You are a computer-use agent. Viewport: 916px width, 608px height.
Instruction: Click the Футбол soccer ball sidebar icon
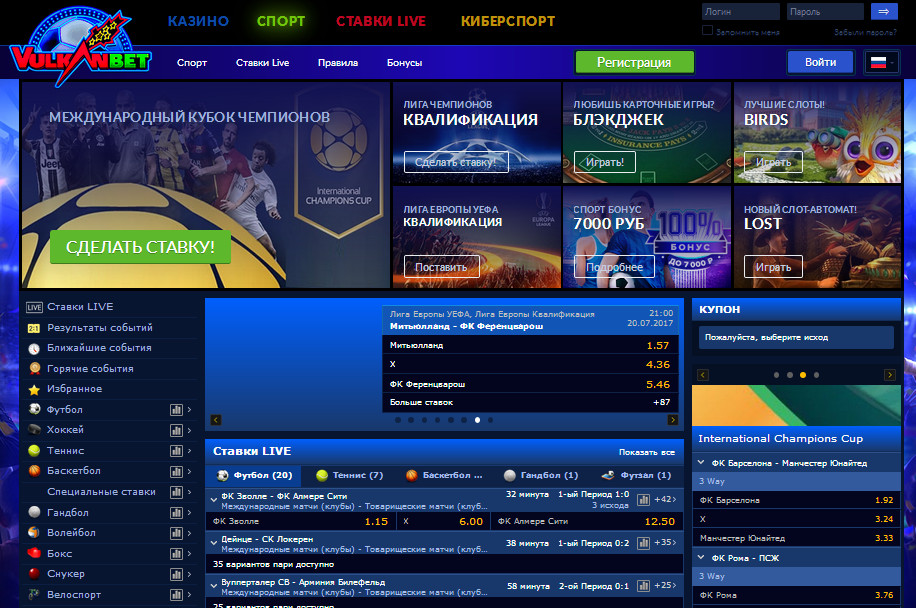(34, 409)
